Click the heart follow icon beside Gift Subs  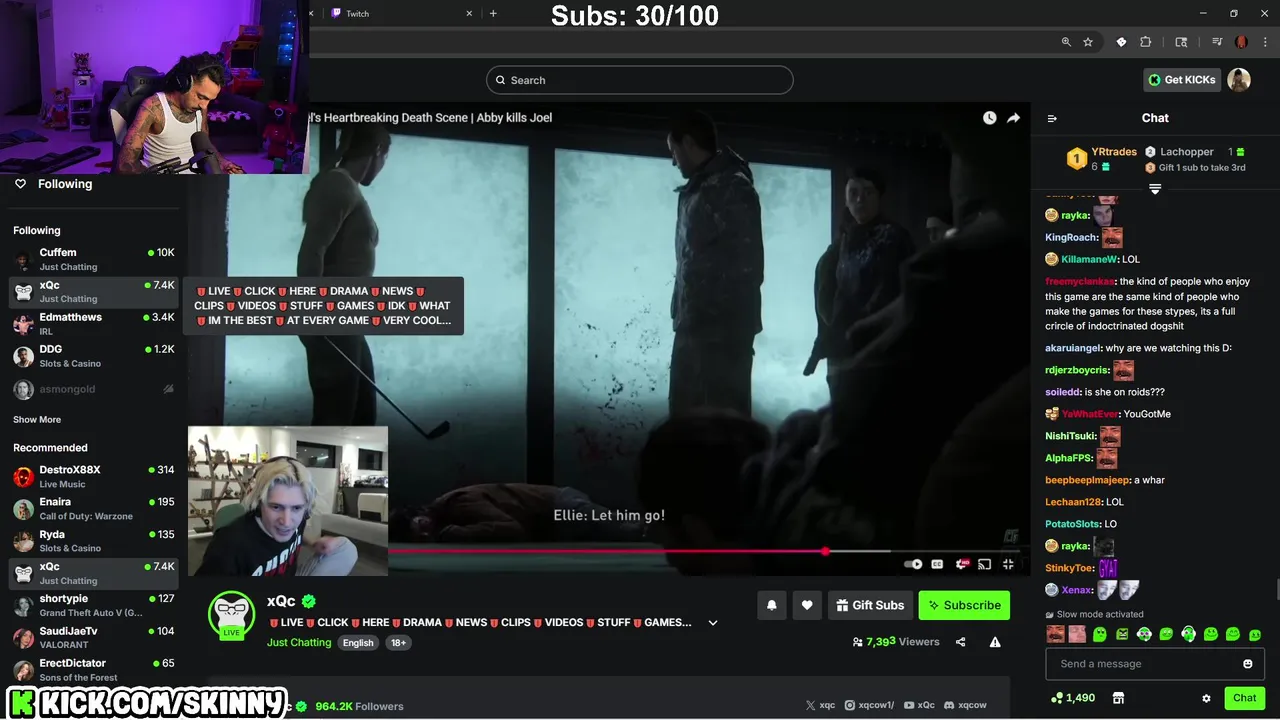point(807,605)
